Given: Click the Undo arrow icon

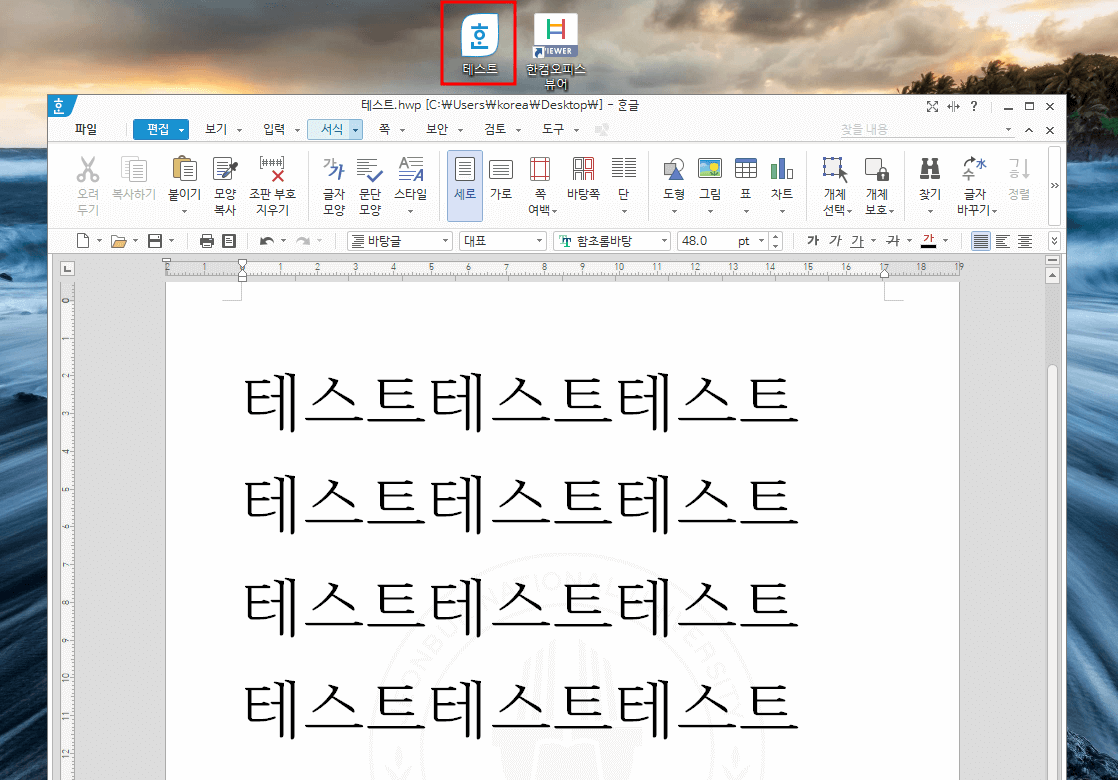Looking at the screenshot, I should point(267,241).
